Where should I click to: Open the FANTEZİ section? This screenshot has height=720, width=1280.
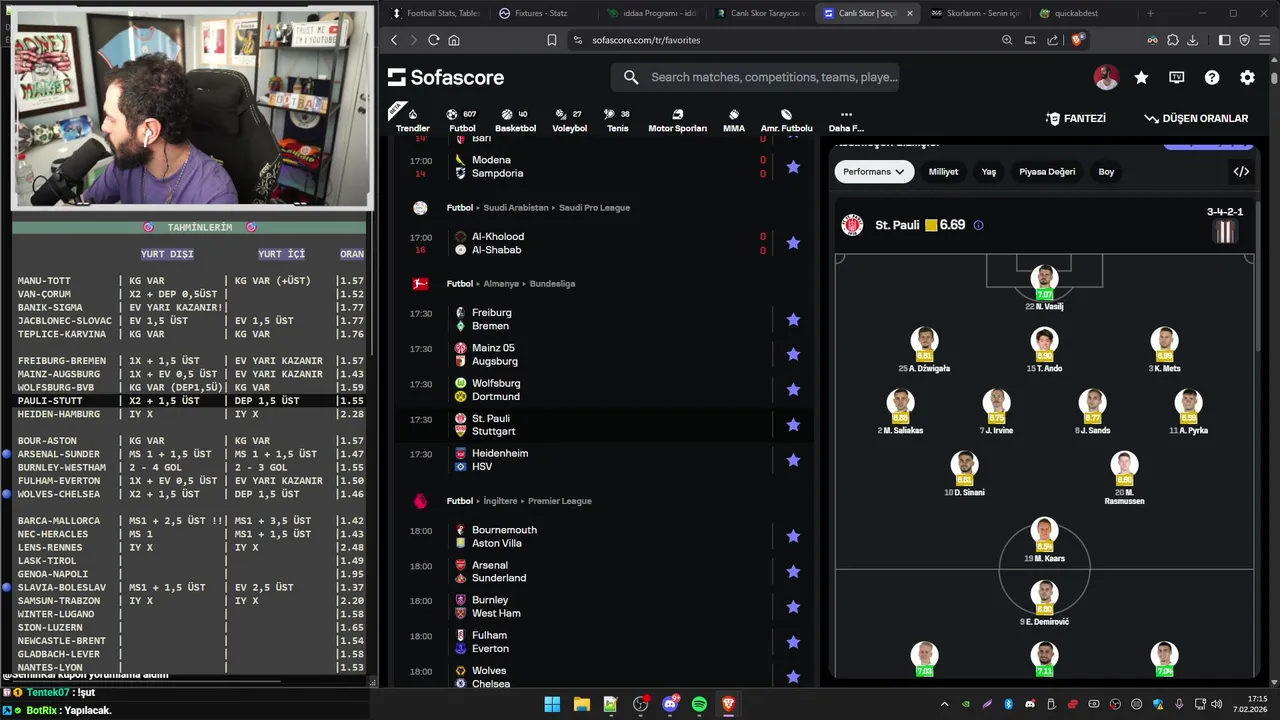[x=1076, y=118]
